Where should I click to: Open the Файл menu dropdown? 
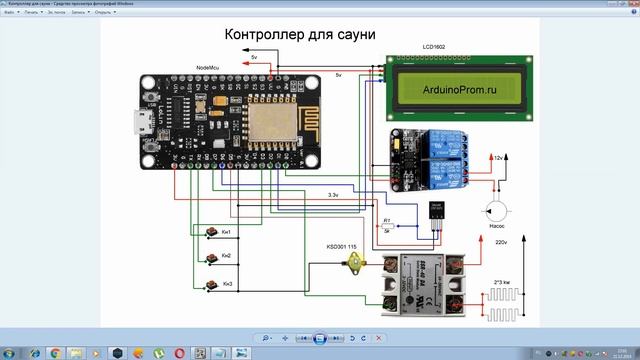11,12
